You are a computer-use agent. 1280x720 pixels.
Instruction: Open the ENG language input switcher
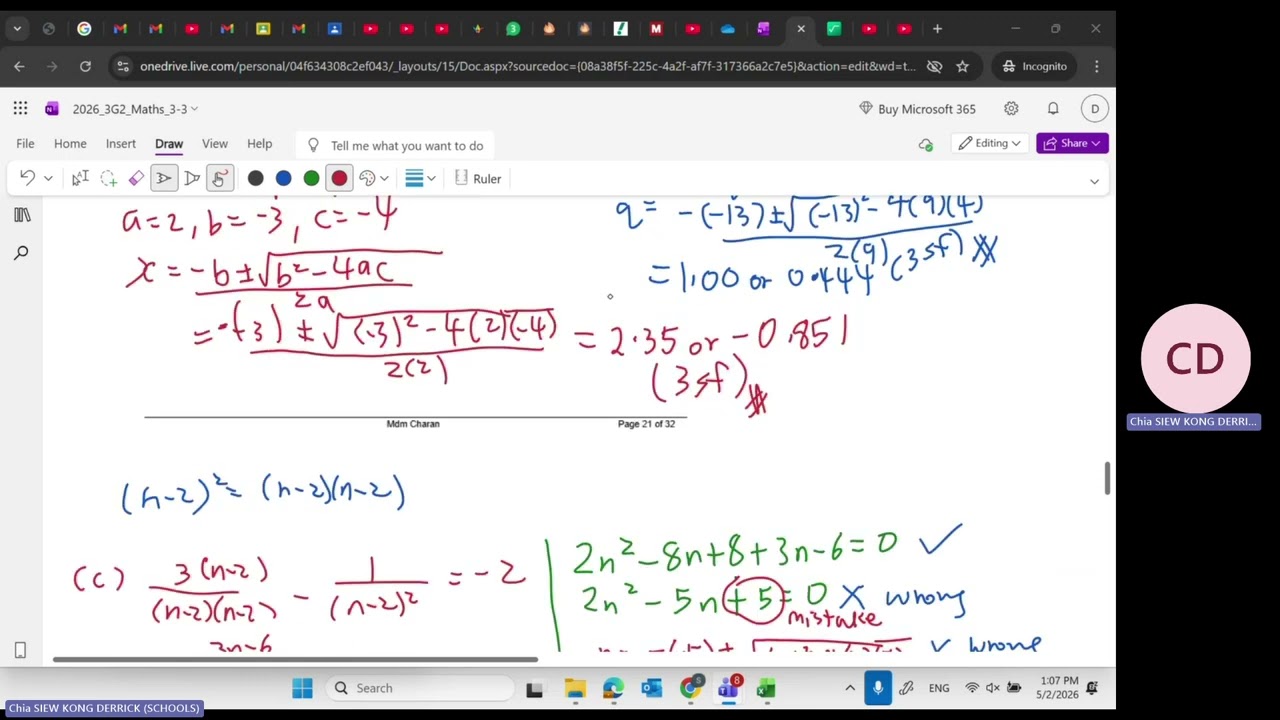(939, 688)
